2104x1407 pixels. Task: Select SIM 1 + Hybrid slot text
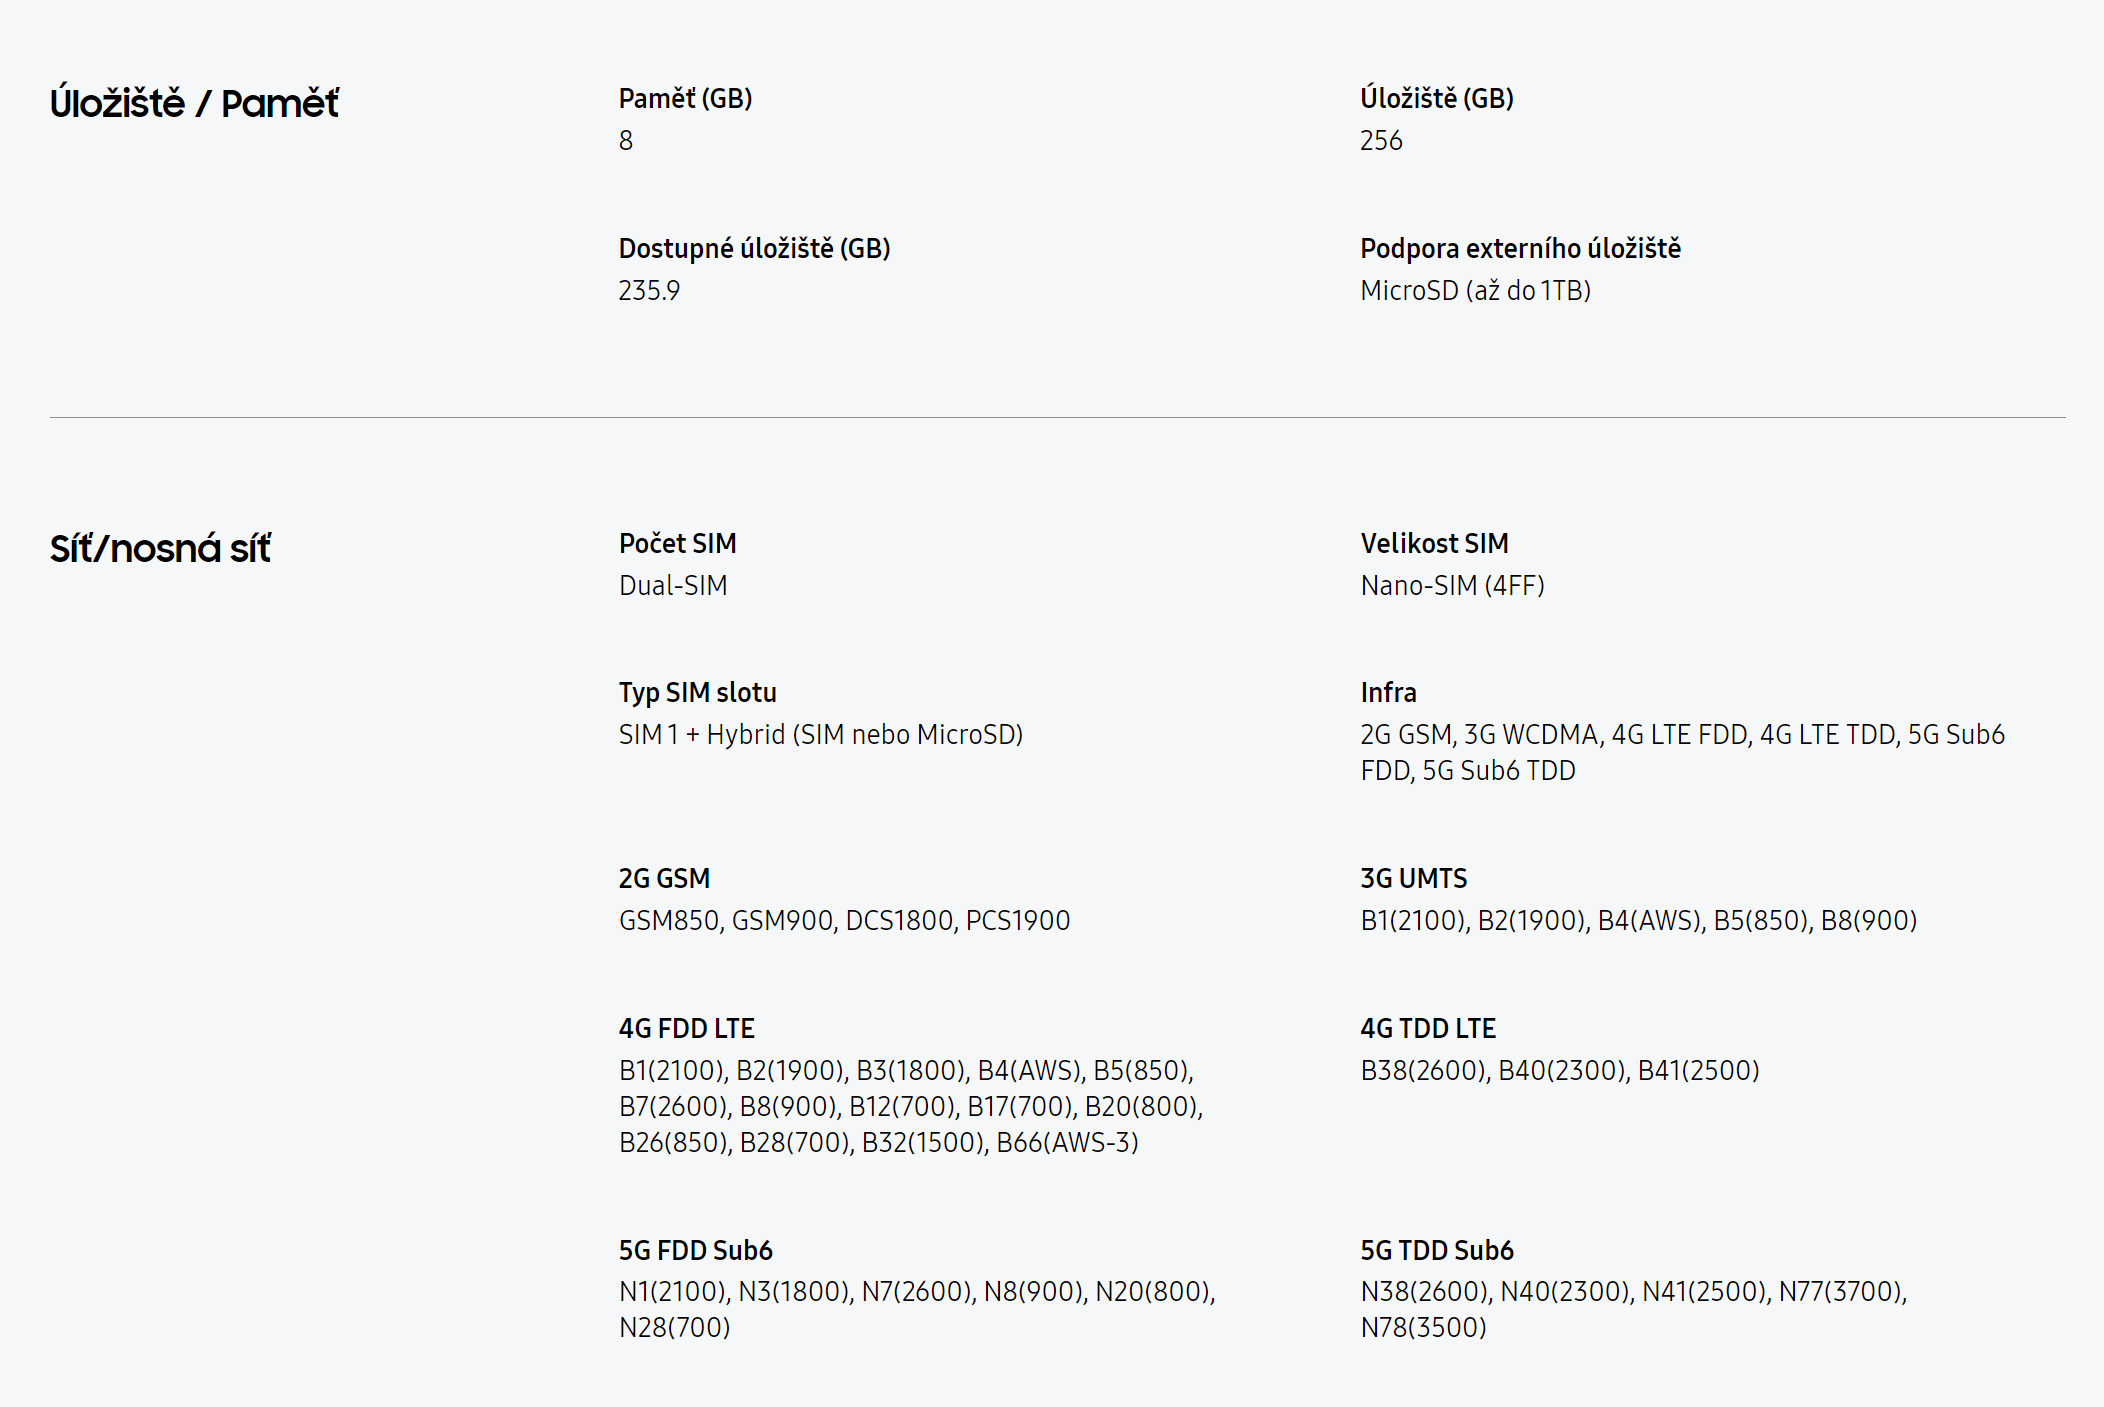[820, 735]
